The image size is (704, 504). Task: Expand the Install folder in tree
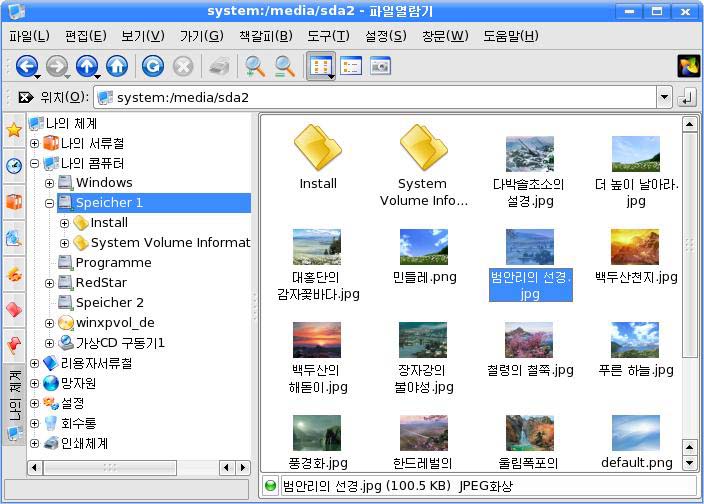[x=64, y=223]
